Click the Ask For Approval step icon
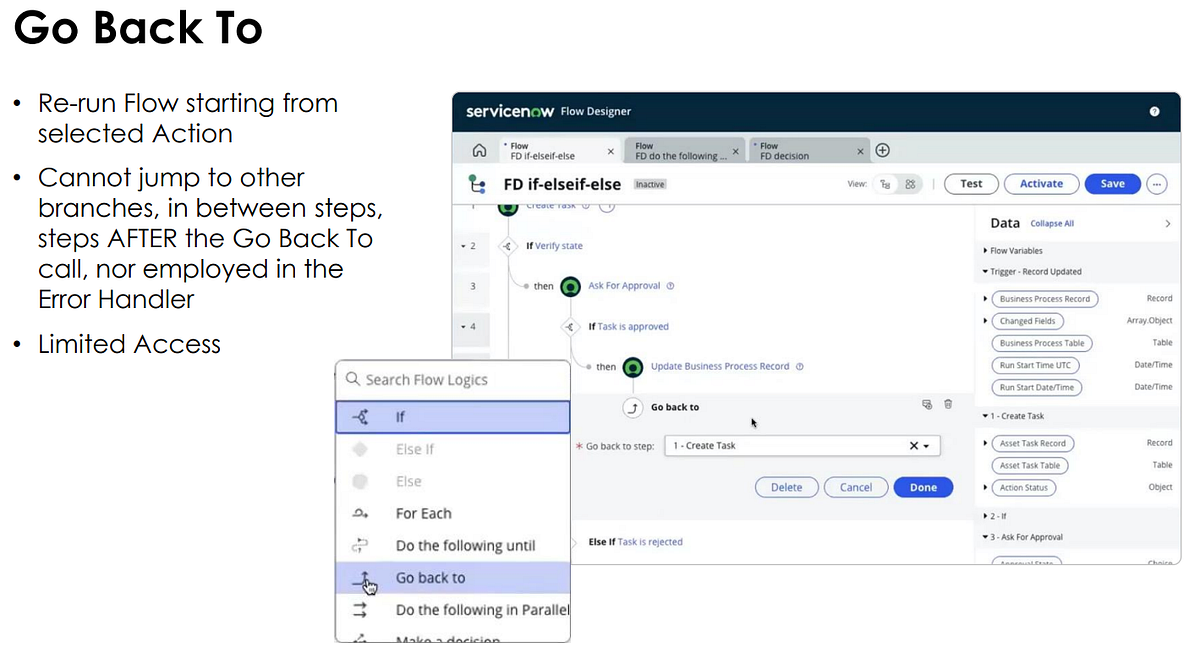The width and height of the screenshot is (1200, 655). click(x=571, y=285)
